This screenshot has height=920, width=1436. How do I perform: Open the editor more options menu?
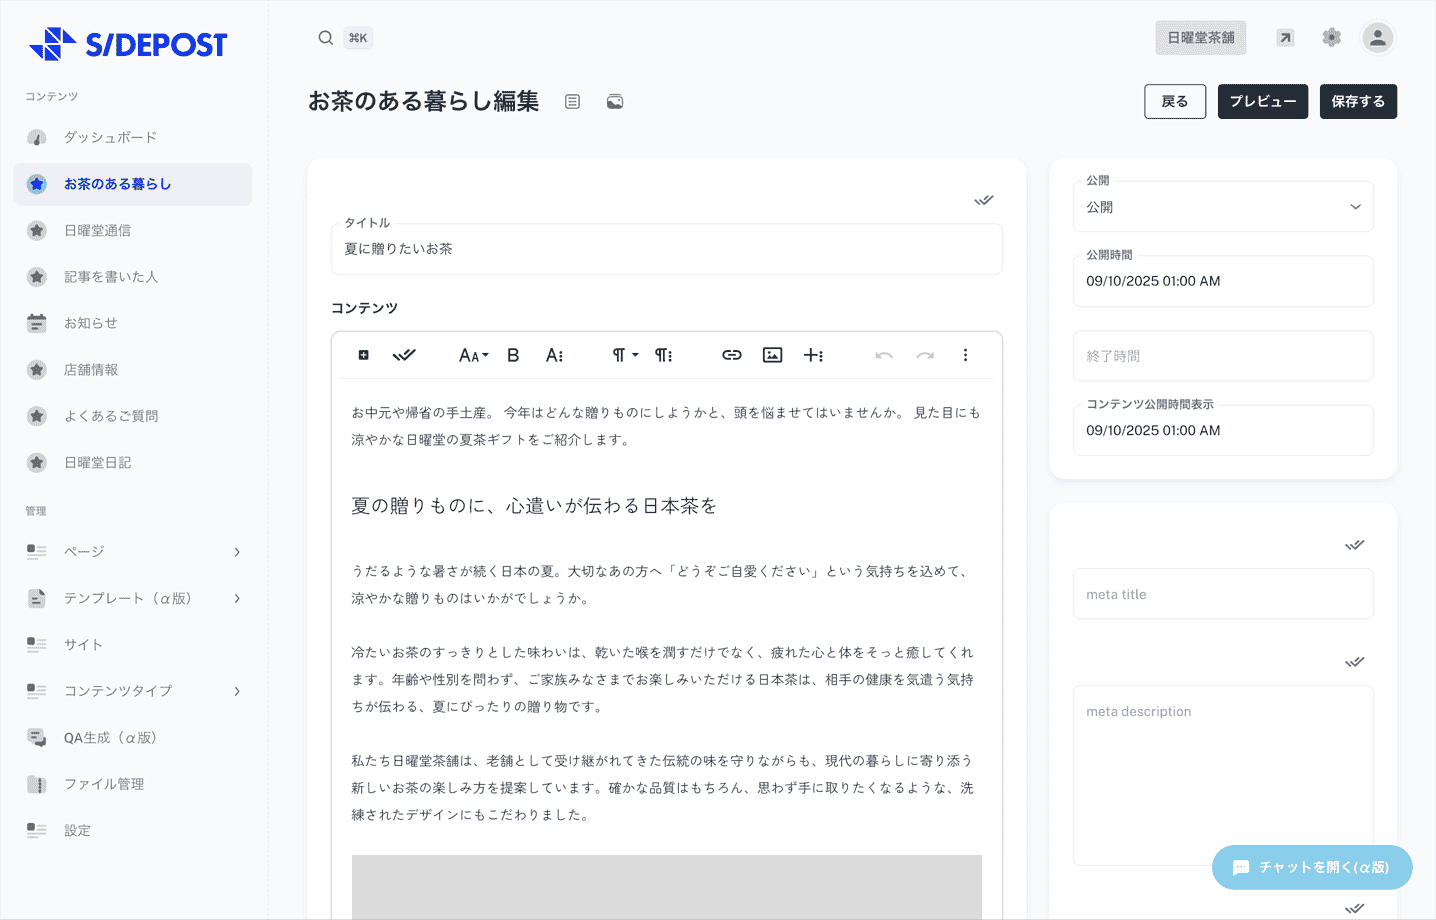tap(965, 355)
